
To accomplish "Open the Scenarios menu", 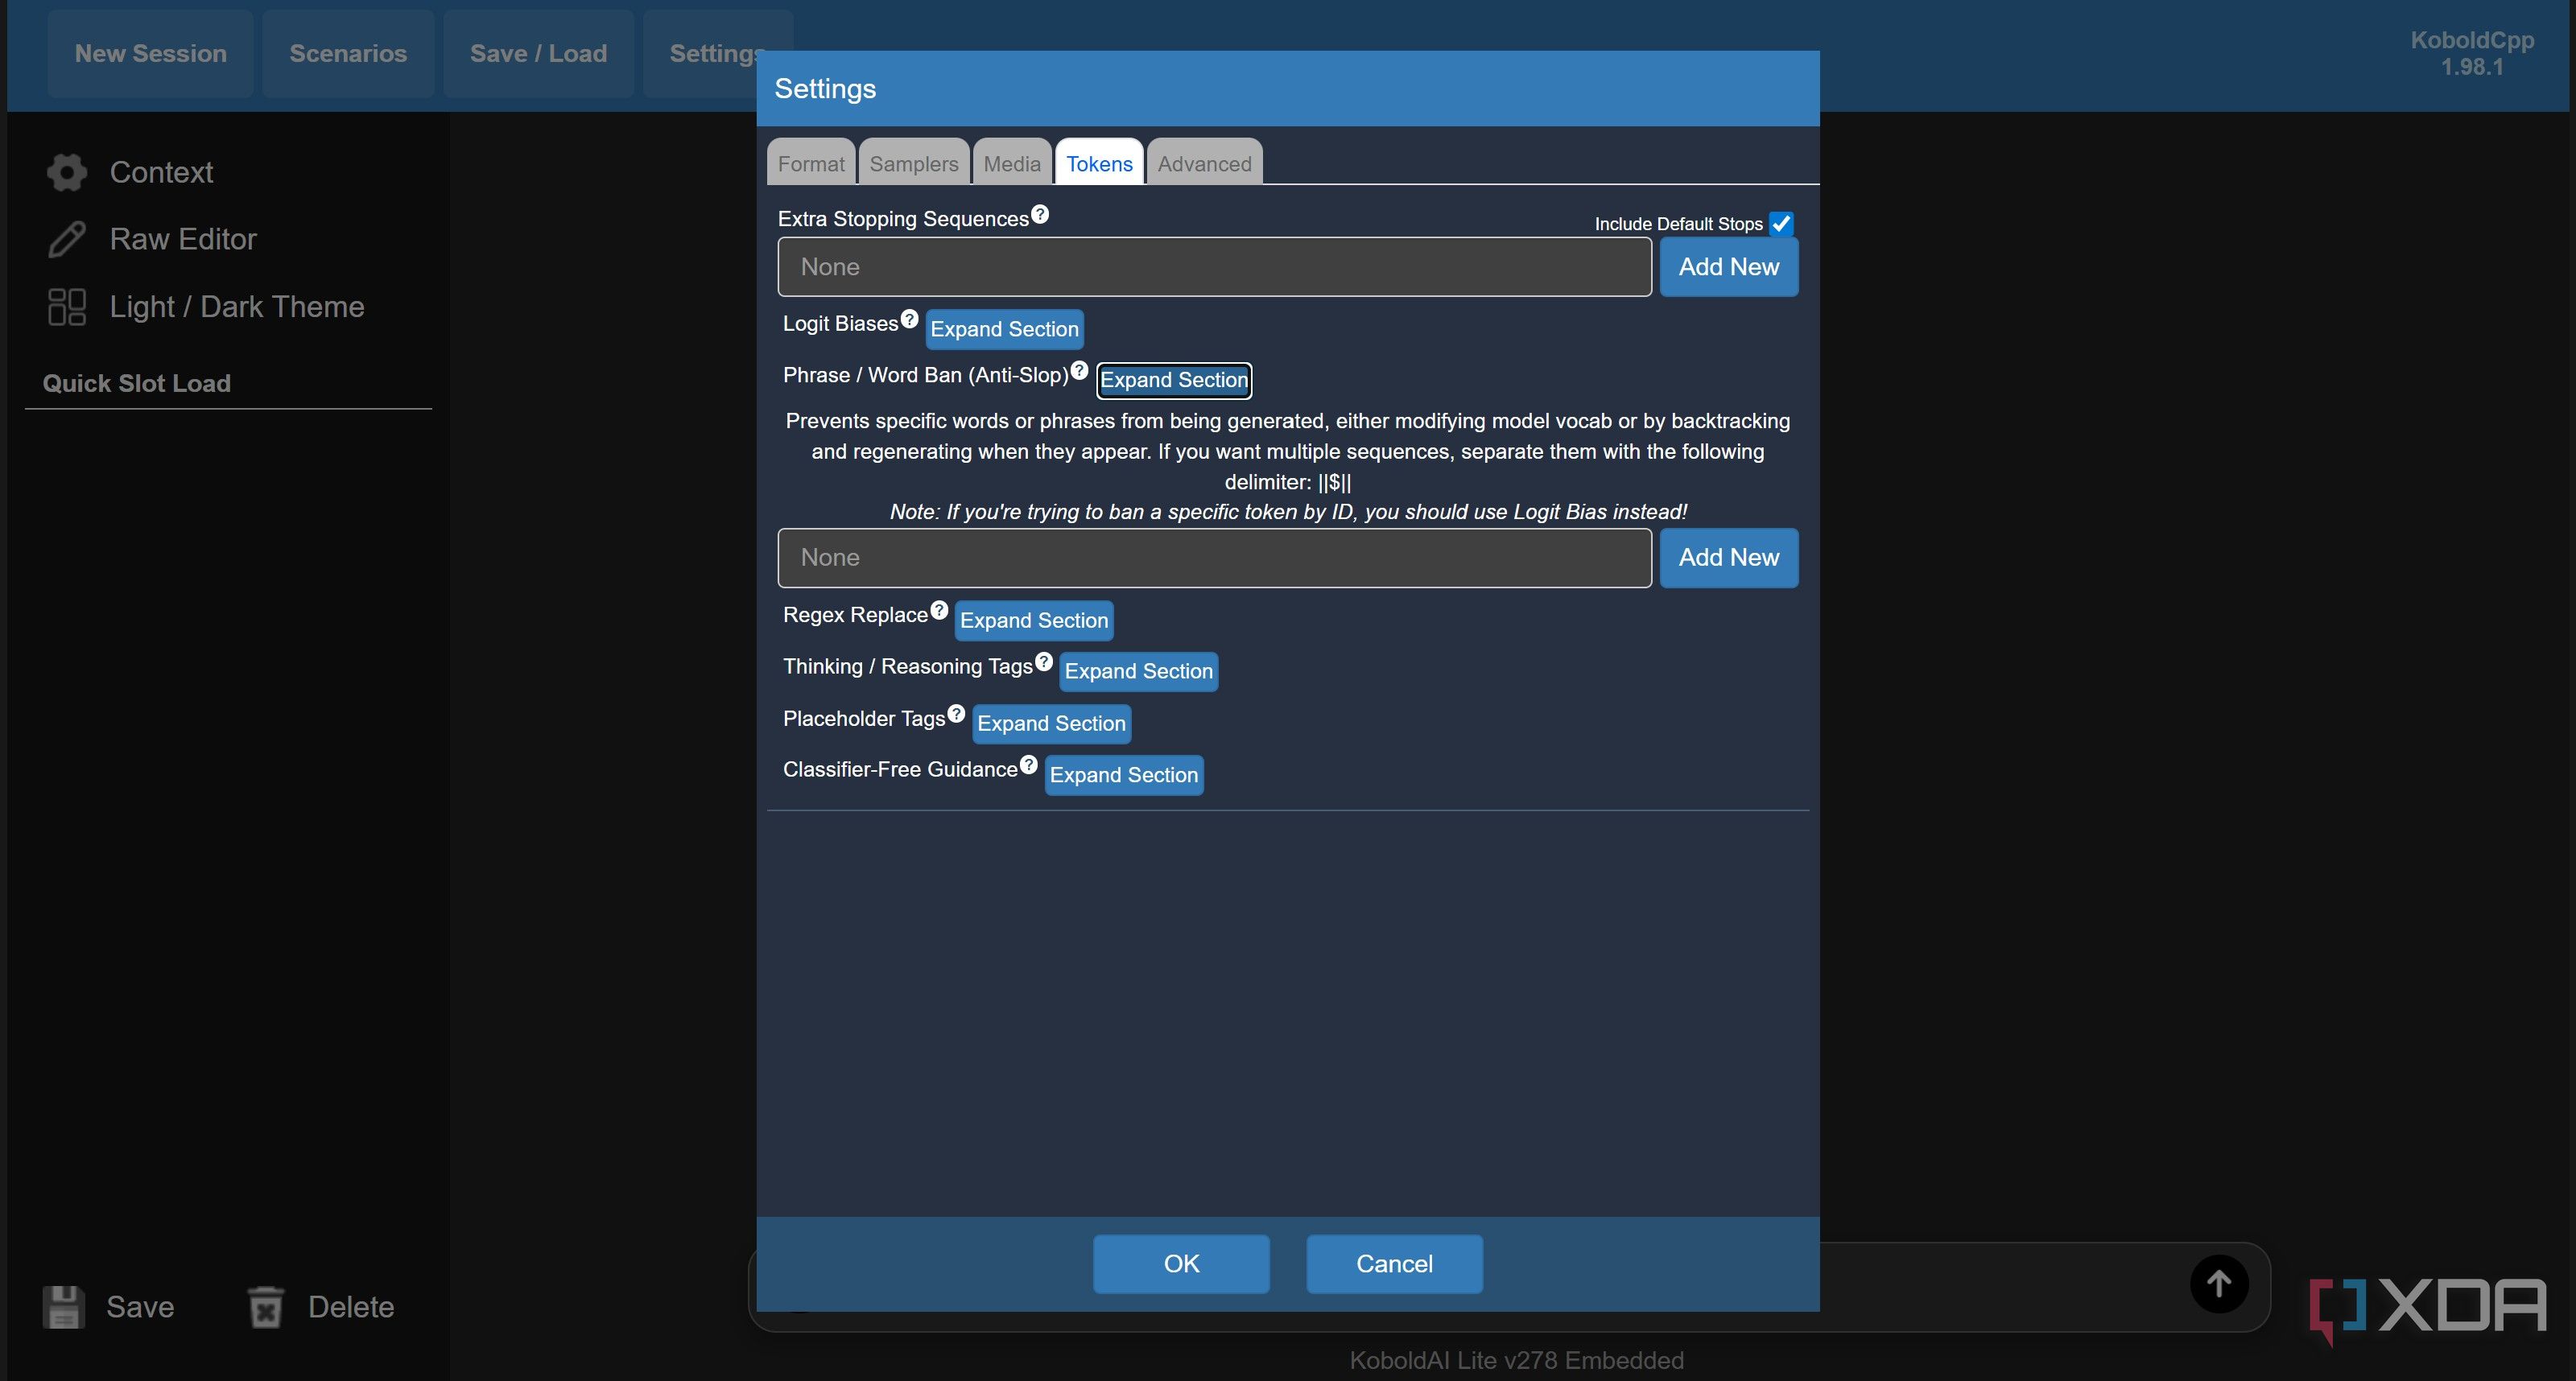I will (x=348, y=54).
